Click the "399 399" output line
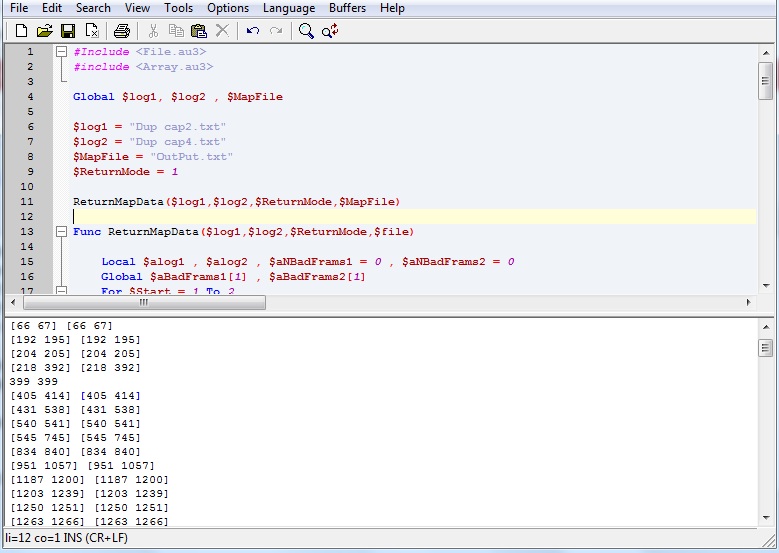 [34, 382]
